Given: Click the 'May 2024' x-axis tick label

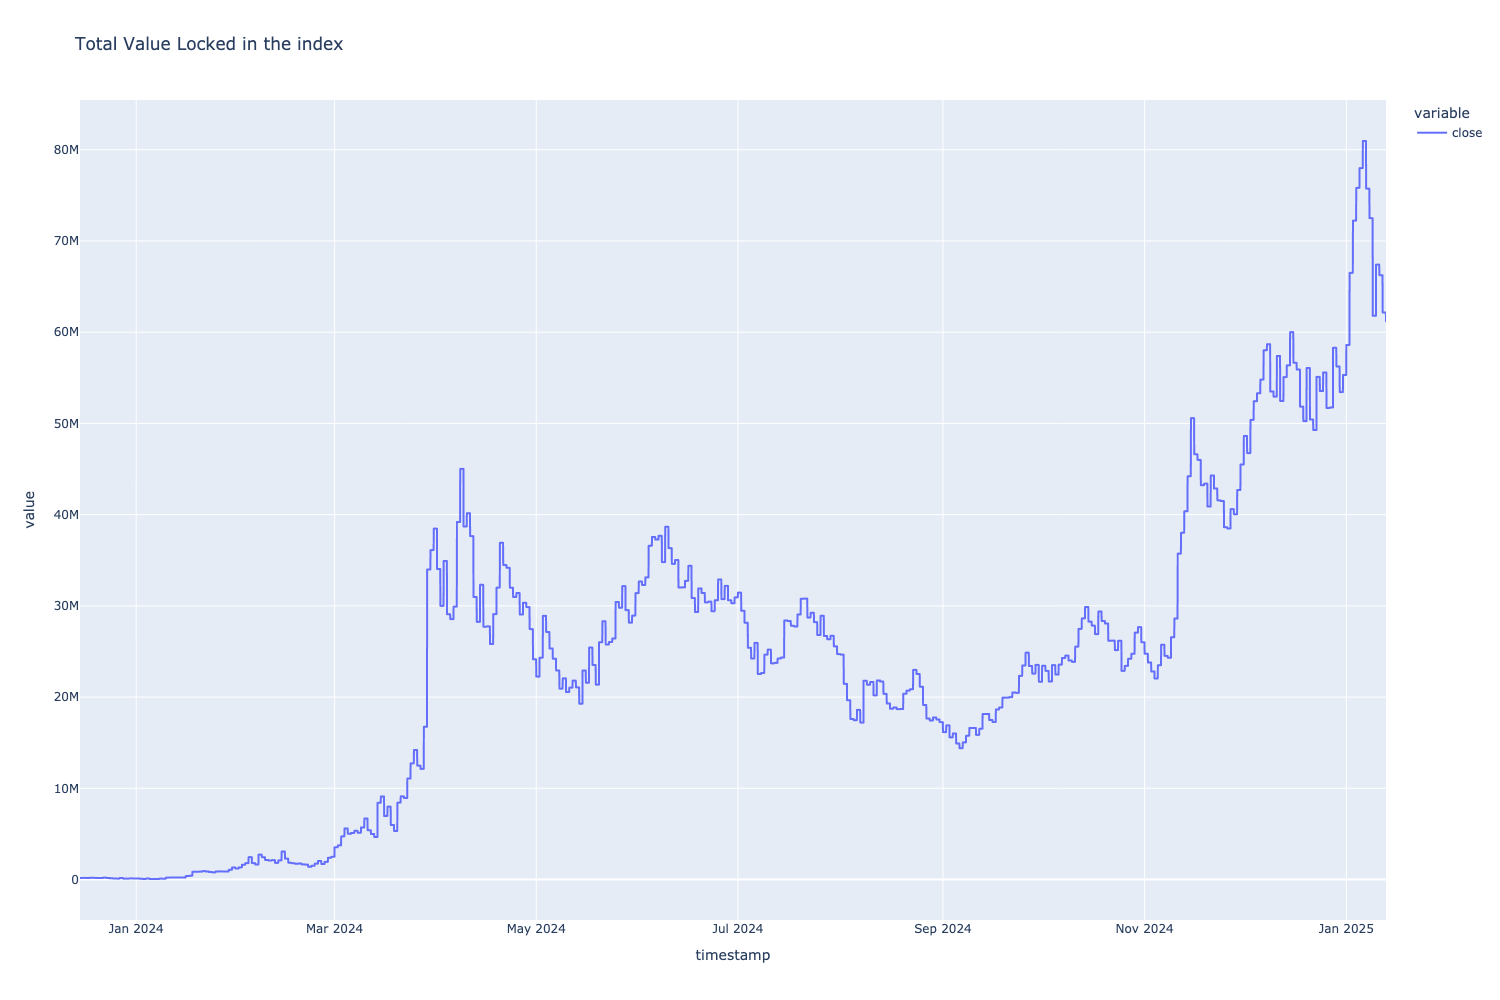Looking at the screenshot, I should pos(536,929).
